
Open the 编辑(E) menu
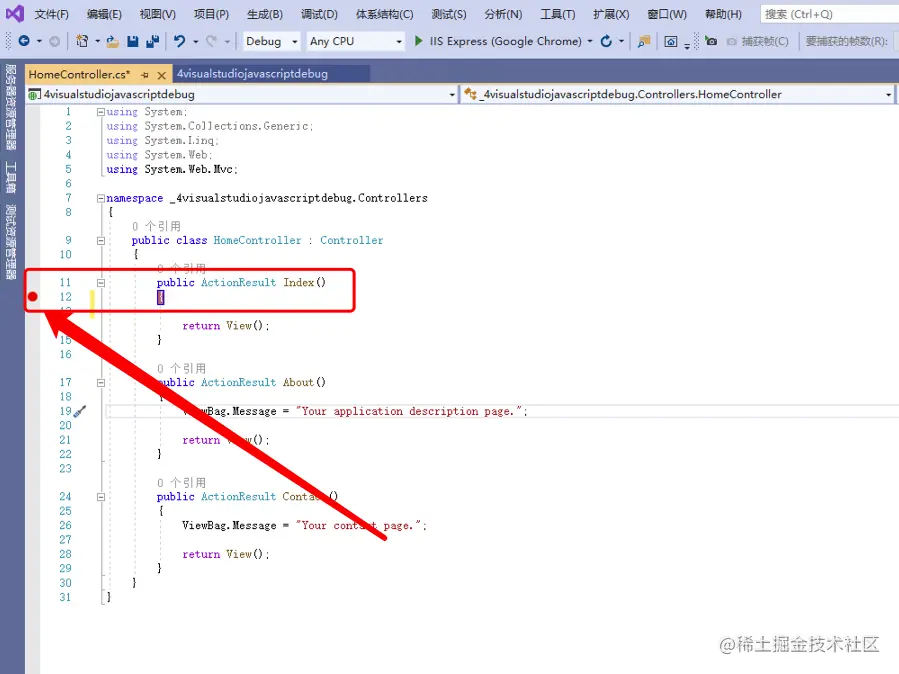point(104,14)
